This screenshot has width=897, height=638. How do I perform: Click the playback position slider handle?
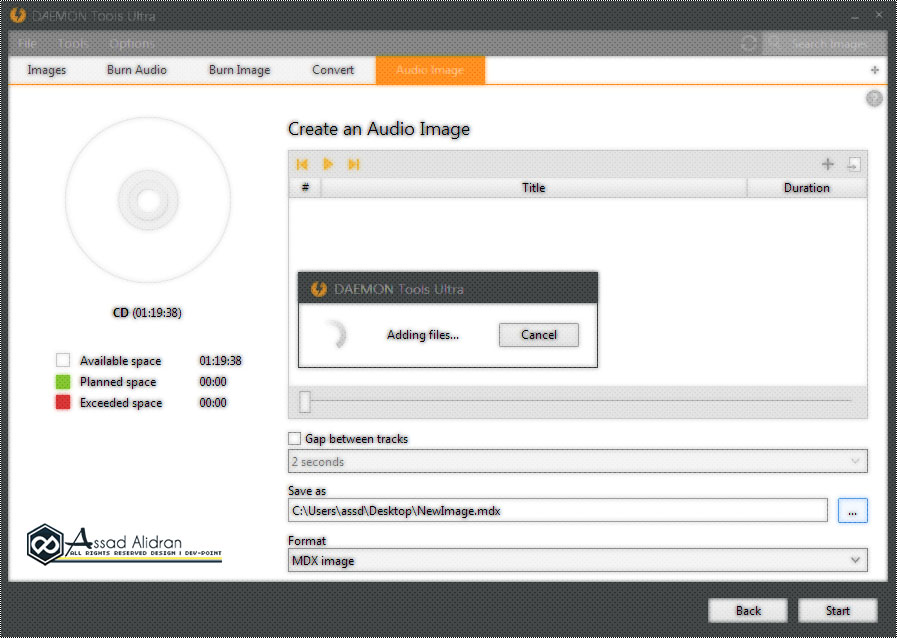coord(305,401)
